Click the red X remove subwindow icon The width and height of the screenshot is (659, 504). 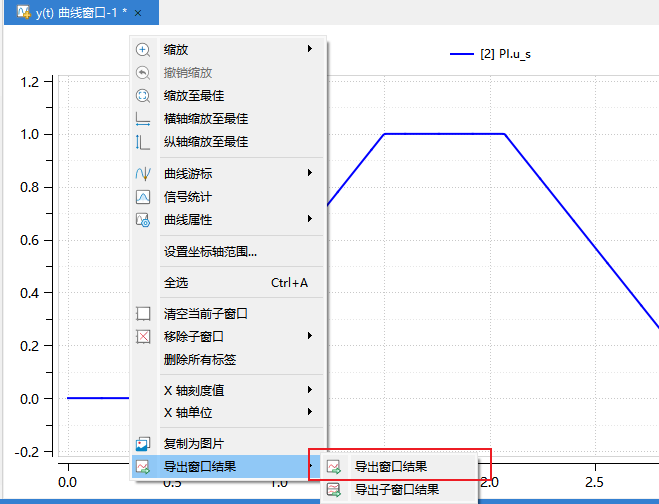coord(143,336)
